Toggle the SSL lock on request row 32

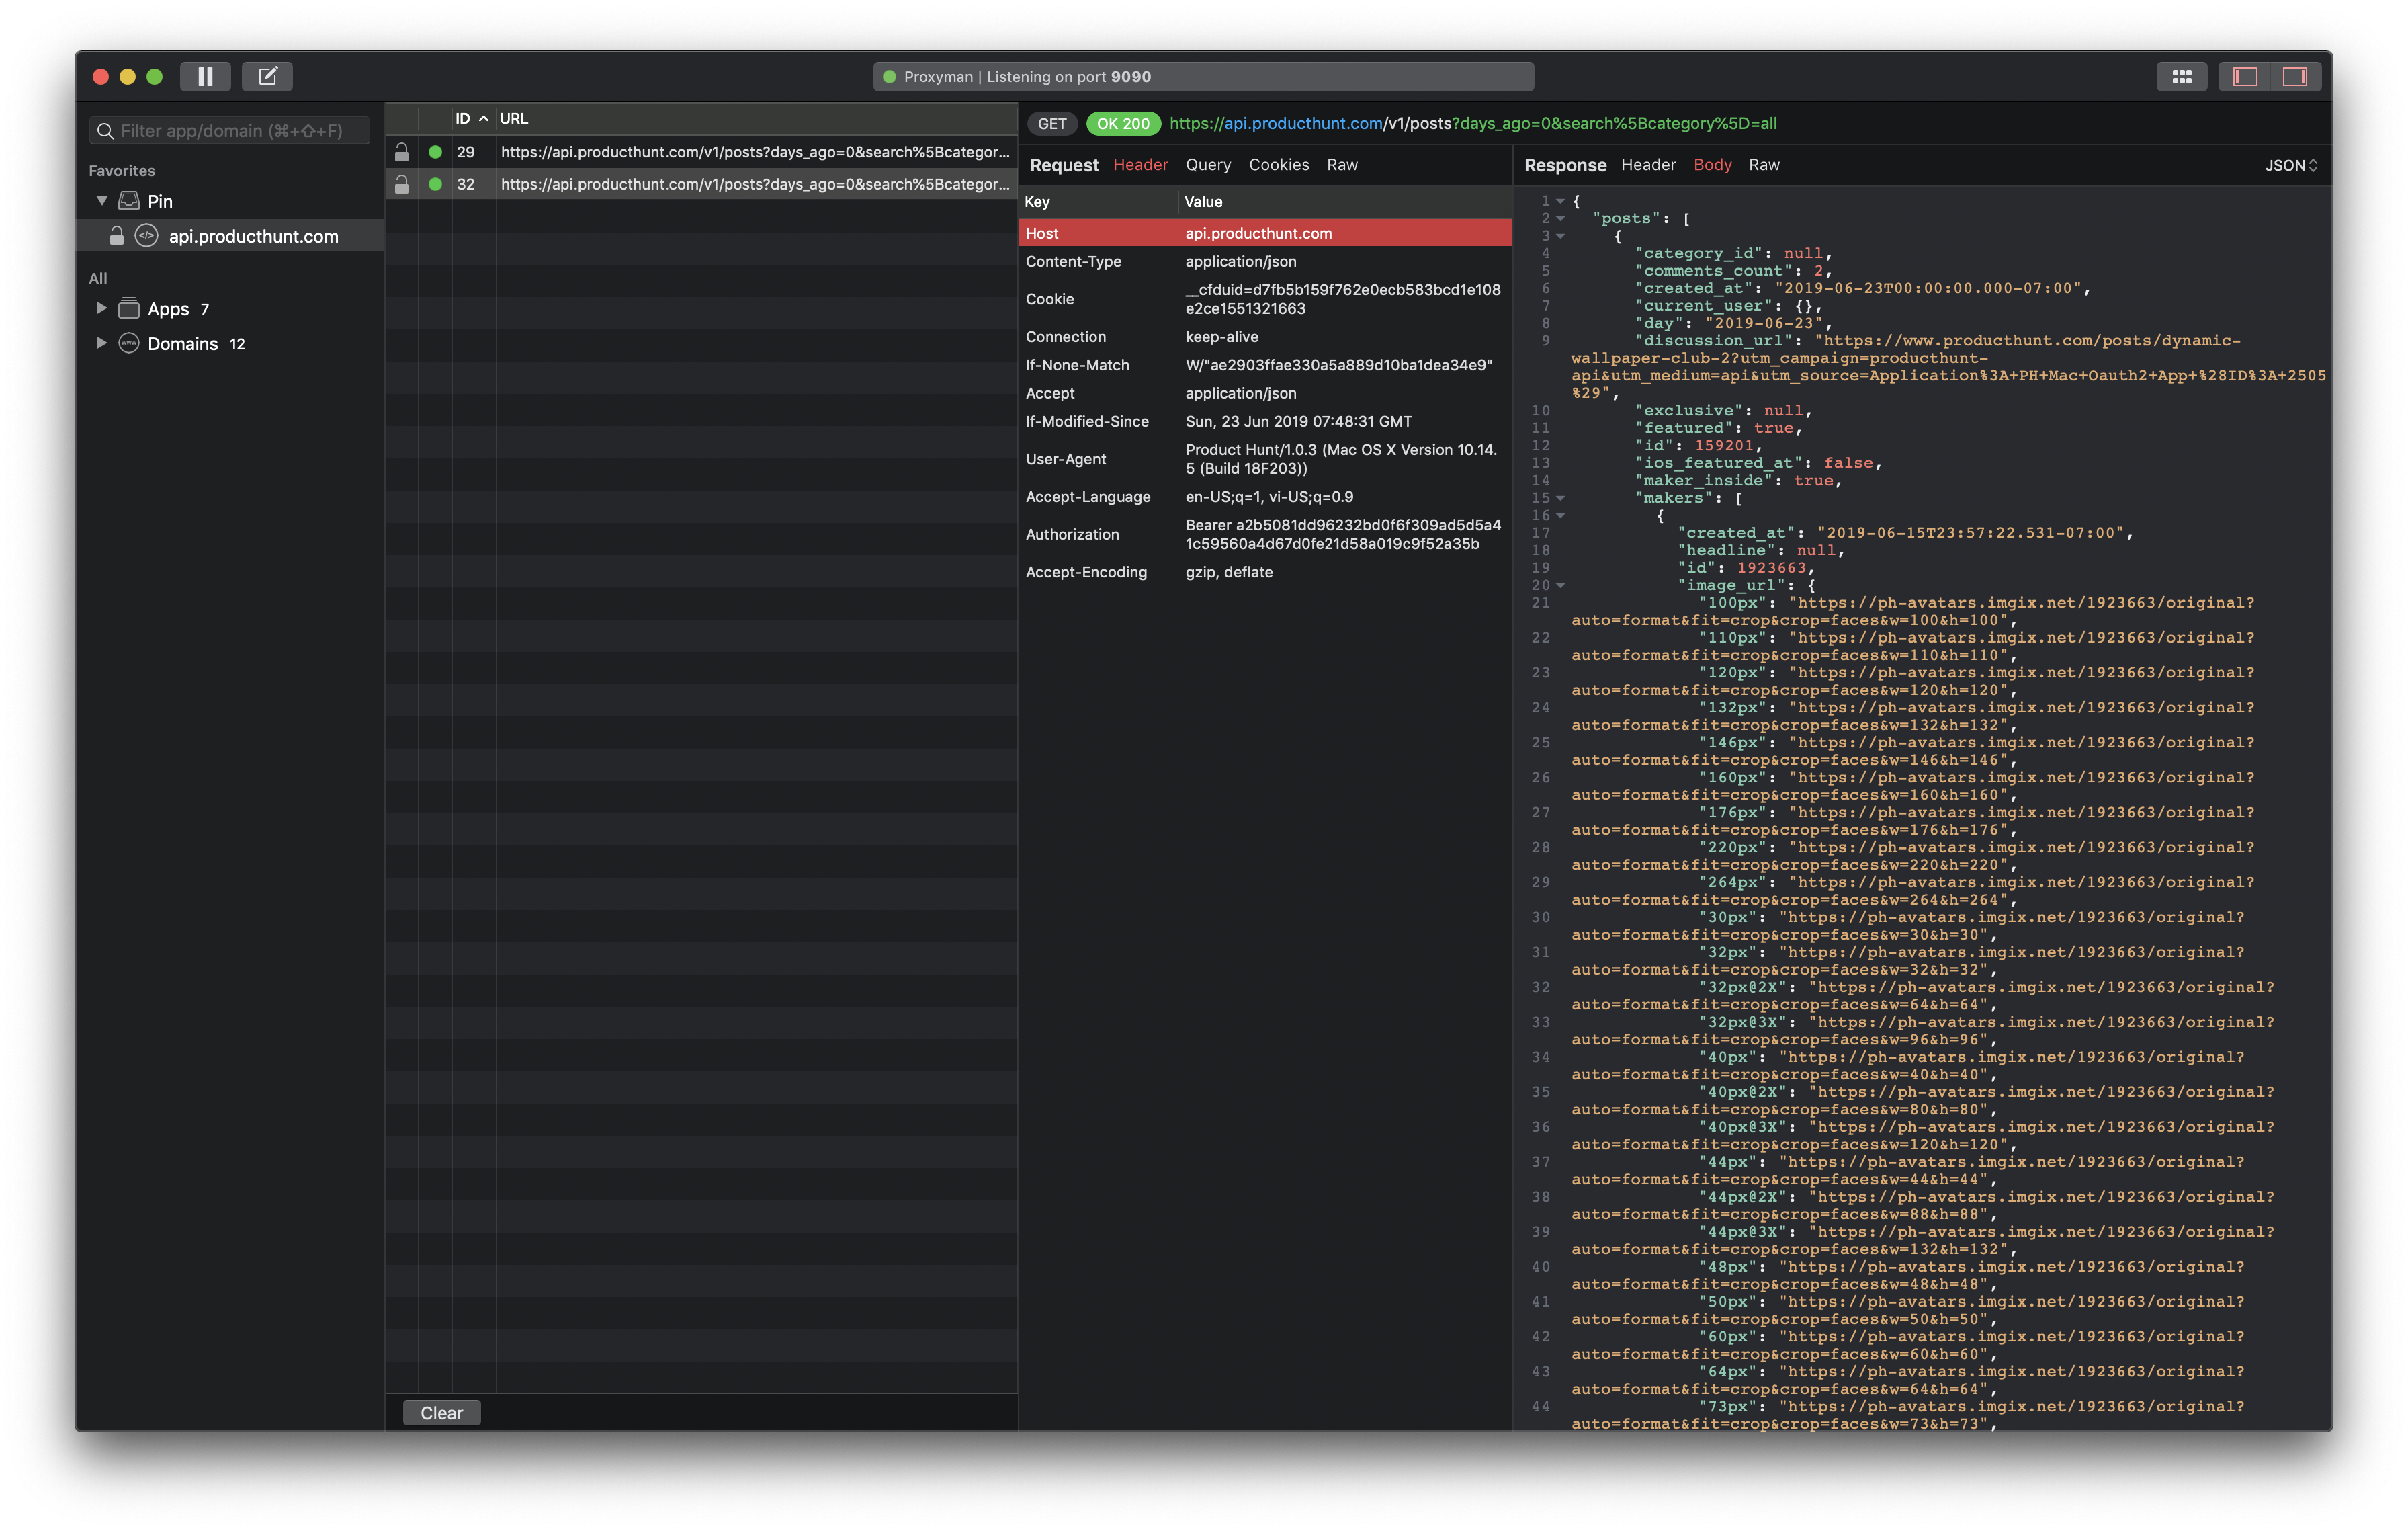pos(402,183)
